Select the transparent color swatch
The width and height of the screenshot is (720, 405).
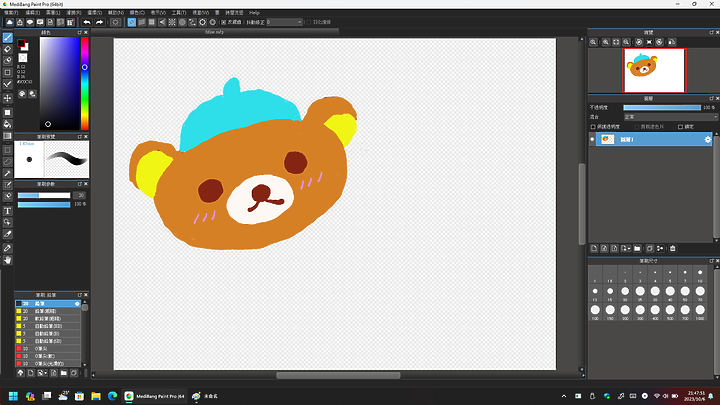(x=23, y=58)
